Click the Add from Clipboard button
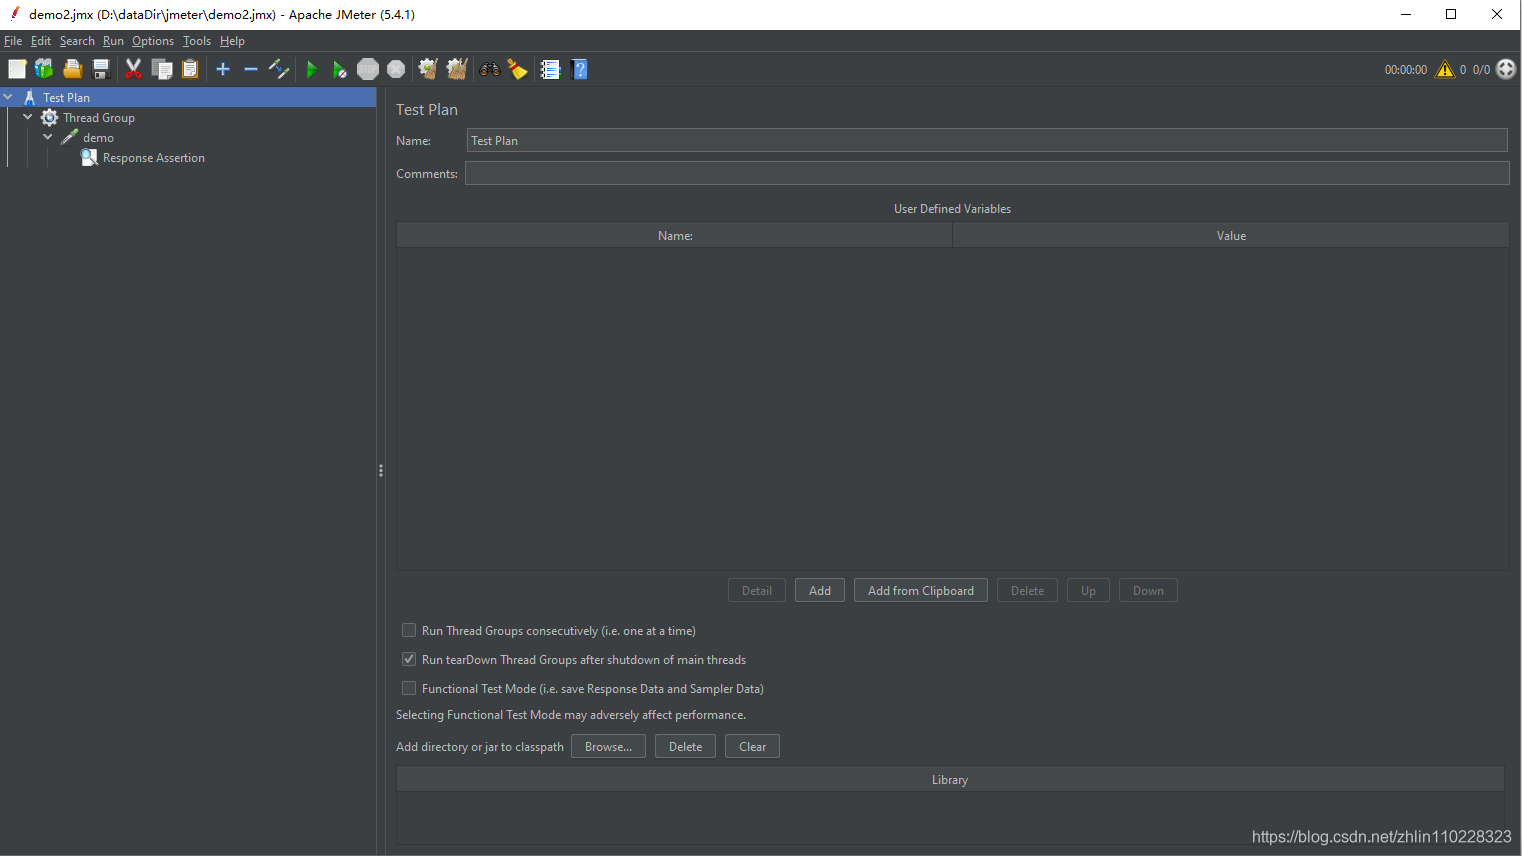Screen dimensions: 1522x856 pyautogui.click(x=921, y=590)
